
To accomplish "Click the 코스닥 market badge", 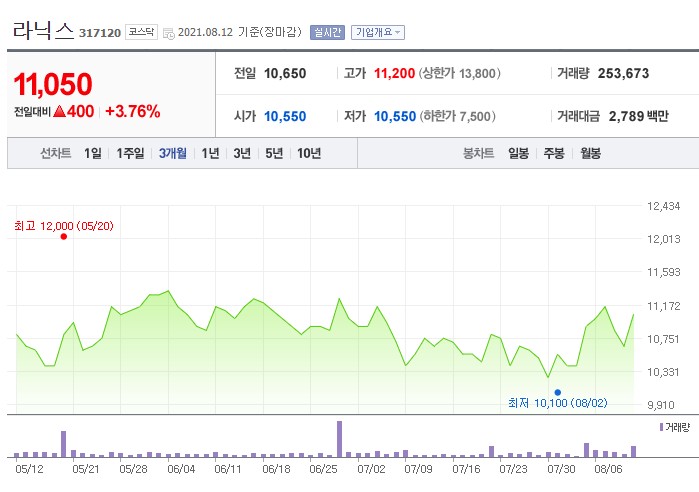I will pos(141,32).
